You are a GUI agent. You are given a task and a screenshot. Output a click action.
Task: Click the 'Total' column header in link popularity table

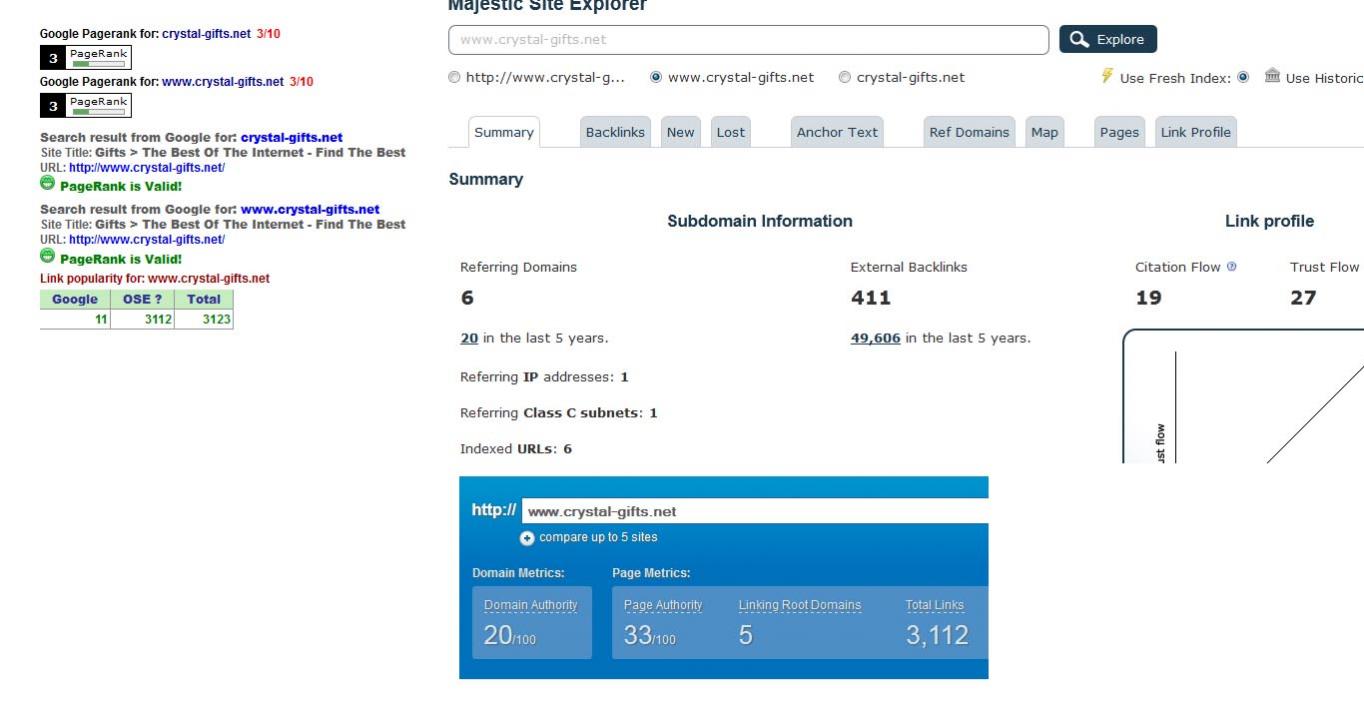coord(204,299)
